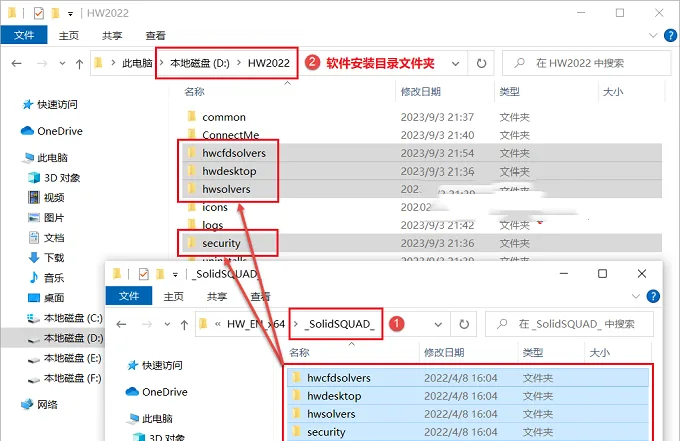Screen dimensions: 680x441
Task: Click the properties quick access icon in the HW2022 title bar
Action: (39, 13)
